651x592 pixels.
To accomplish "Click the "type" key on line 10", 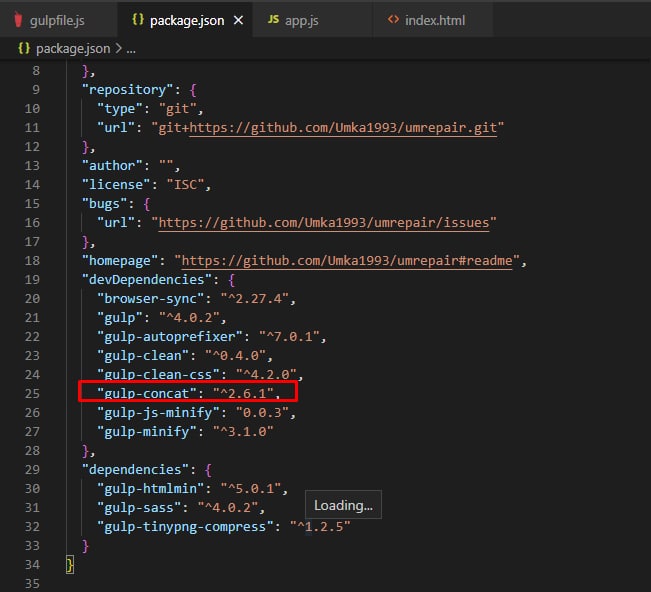I will (120, 108).
